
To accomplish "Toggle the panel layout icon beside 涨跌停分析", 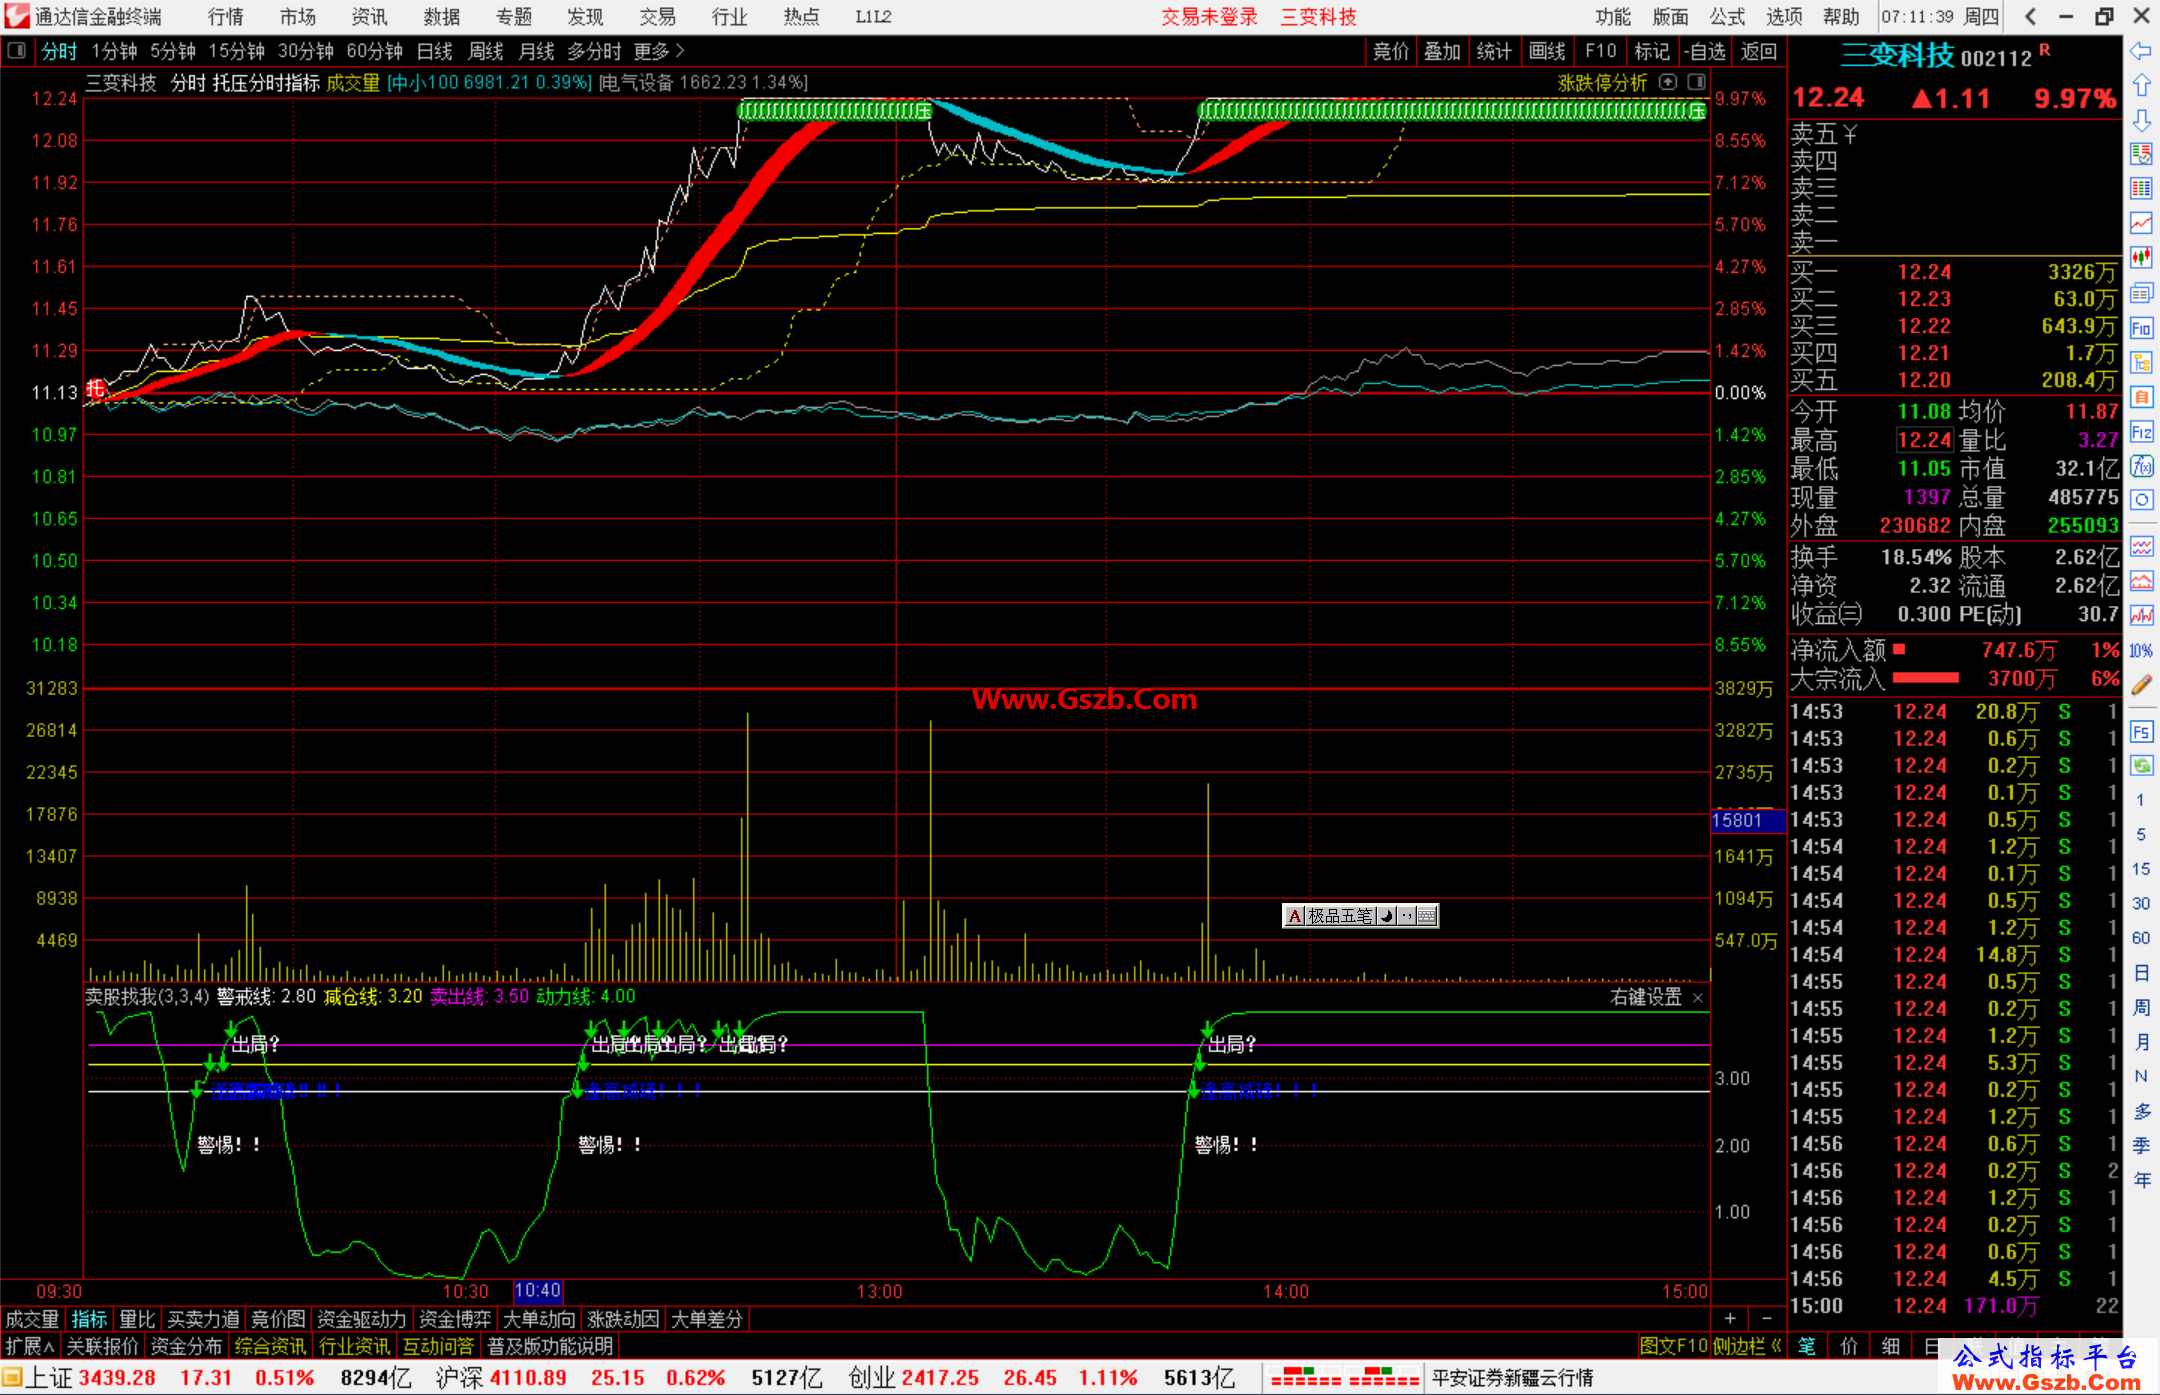I will point(1696,82).
